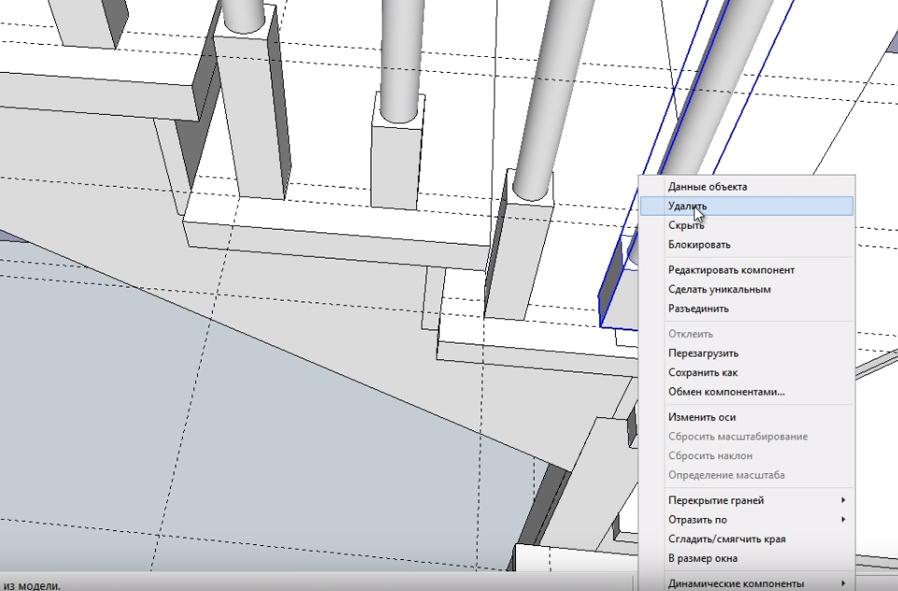Select Скрыть to hide the component

point(686,225)
